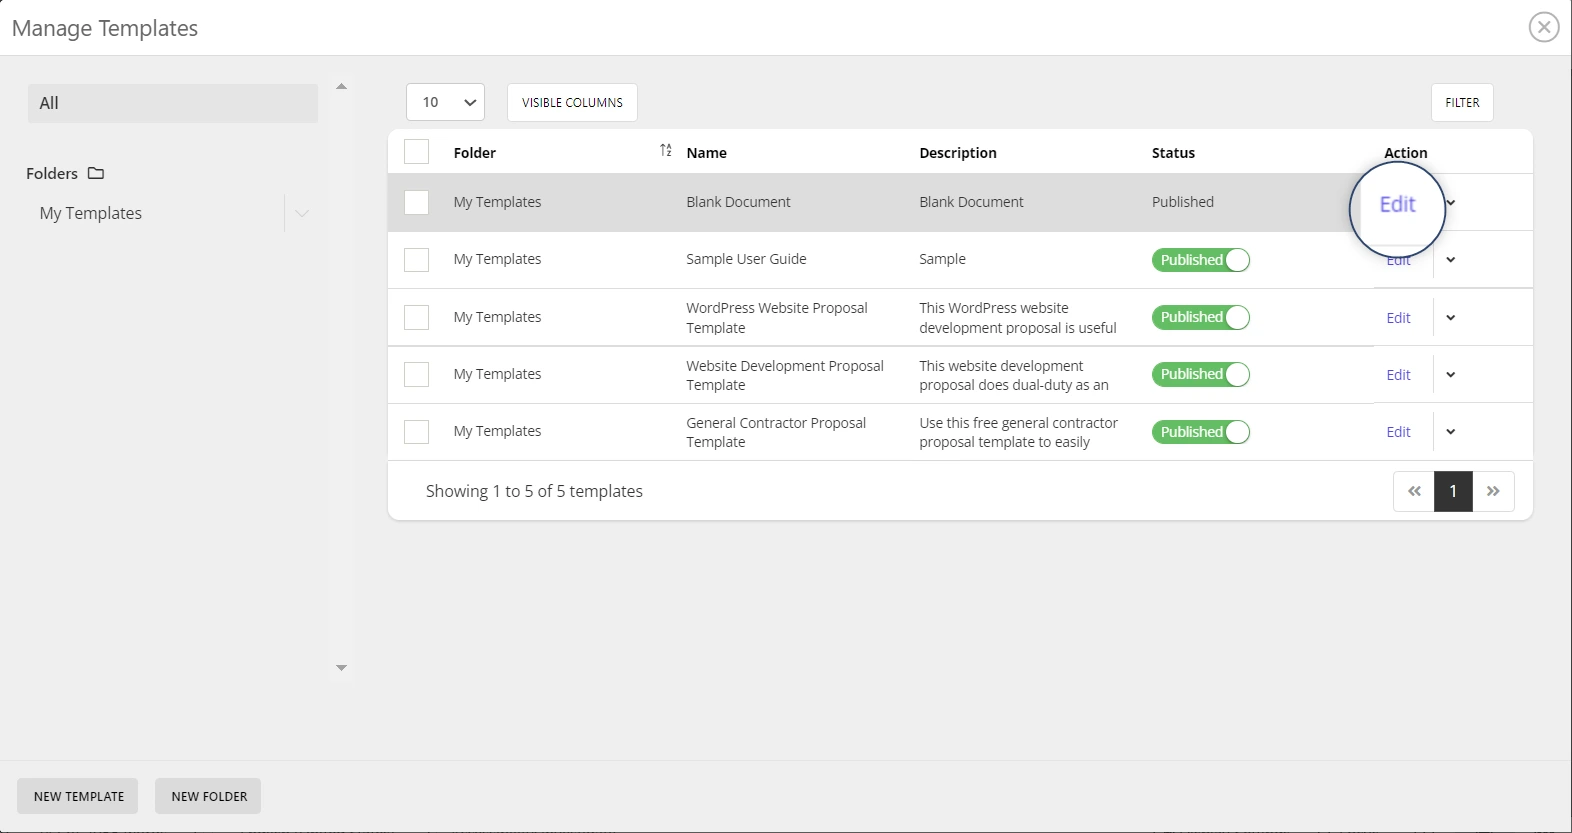Edit the General Contractor Proposal Template
1572x833 pixels.
click(x=1398, y=432)
